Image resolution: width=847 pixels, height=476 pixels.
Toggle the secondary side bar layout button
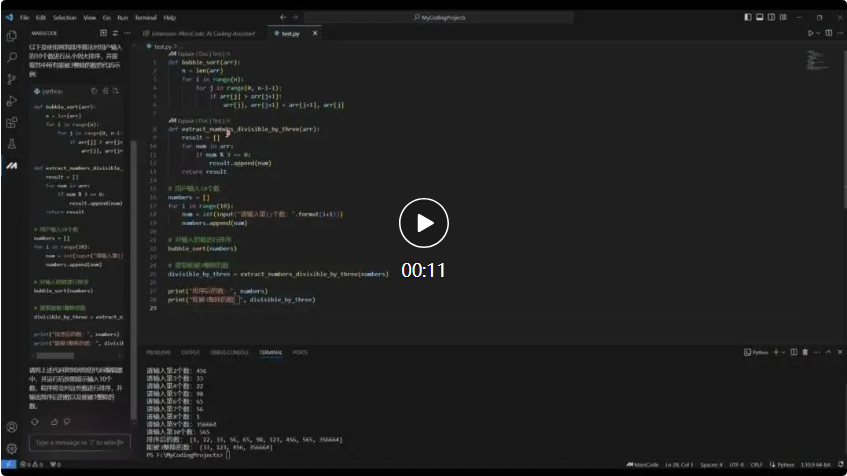[x=771, y=17]
